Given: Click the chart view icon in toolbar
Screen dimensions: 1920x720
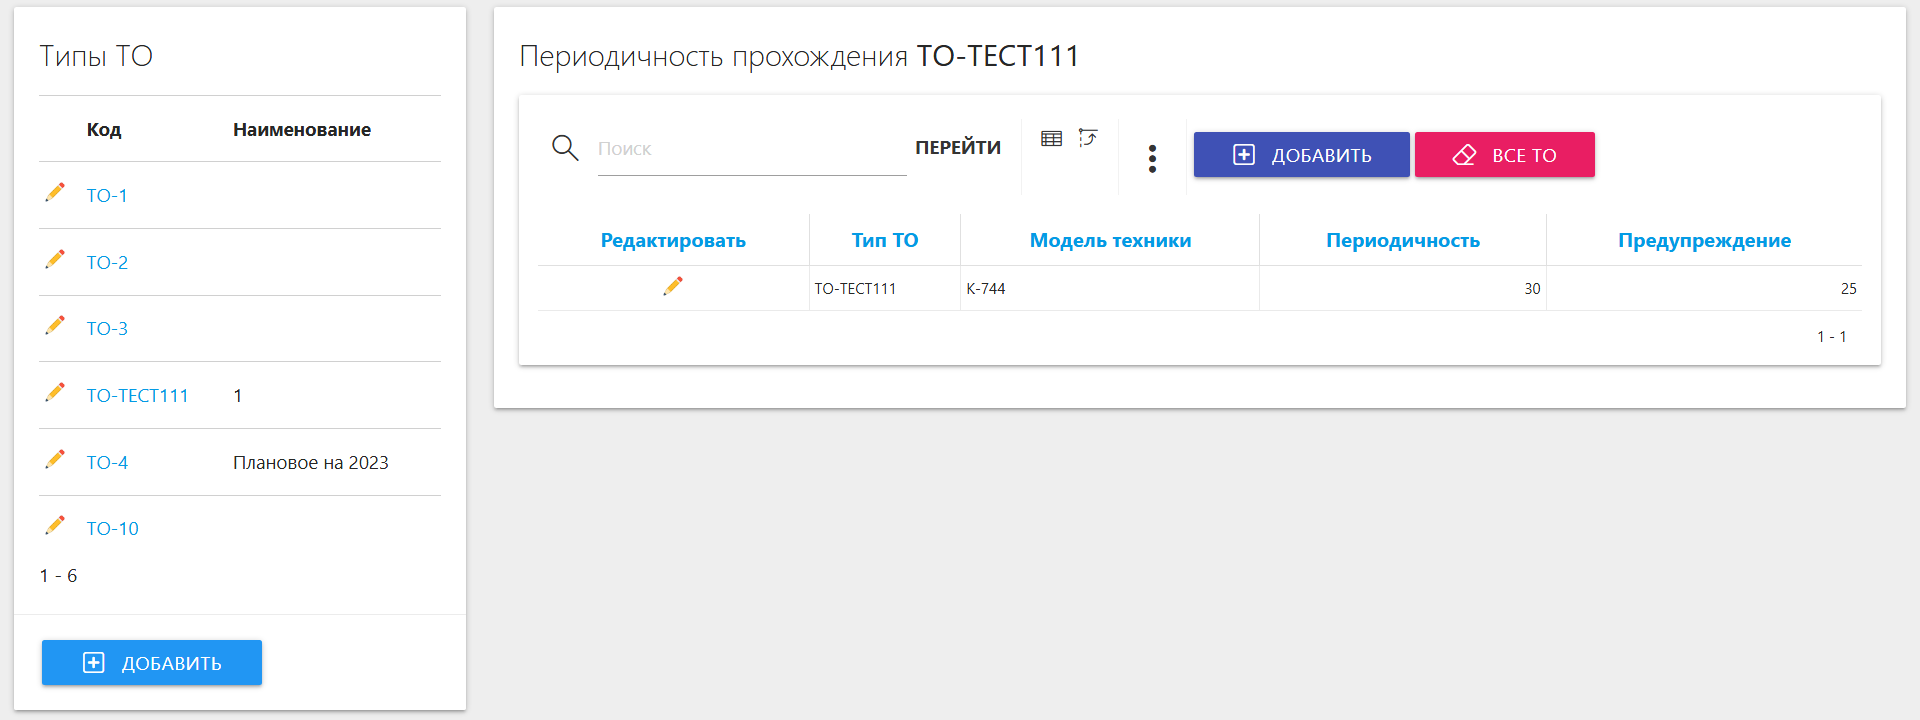Looking at the screenshot, I should [x=1088, y=138].
